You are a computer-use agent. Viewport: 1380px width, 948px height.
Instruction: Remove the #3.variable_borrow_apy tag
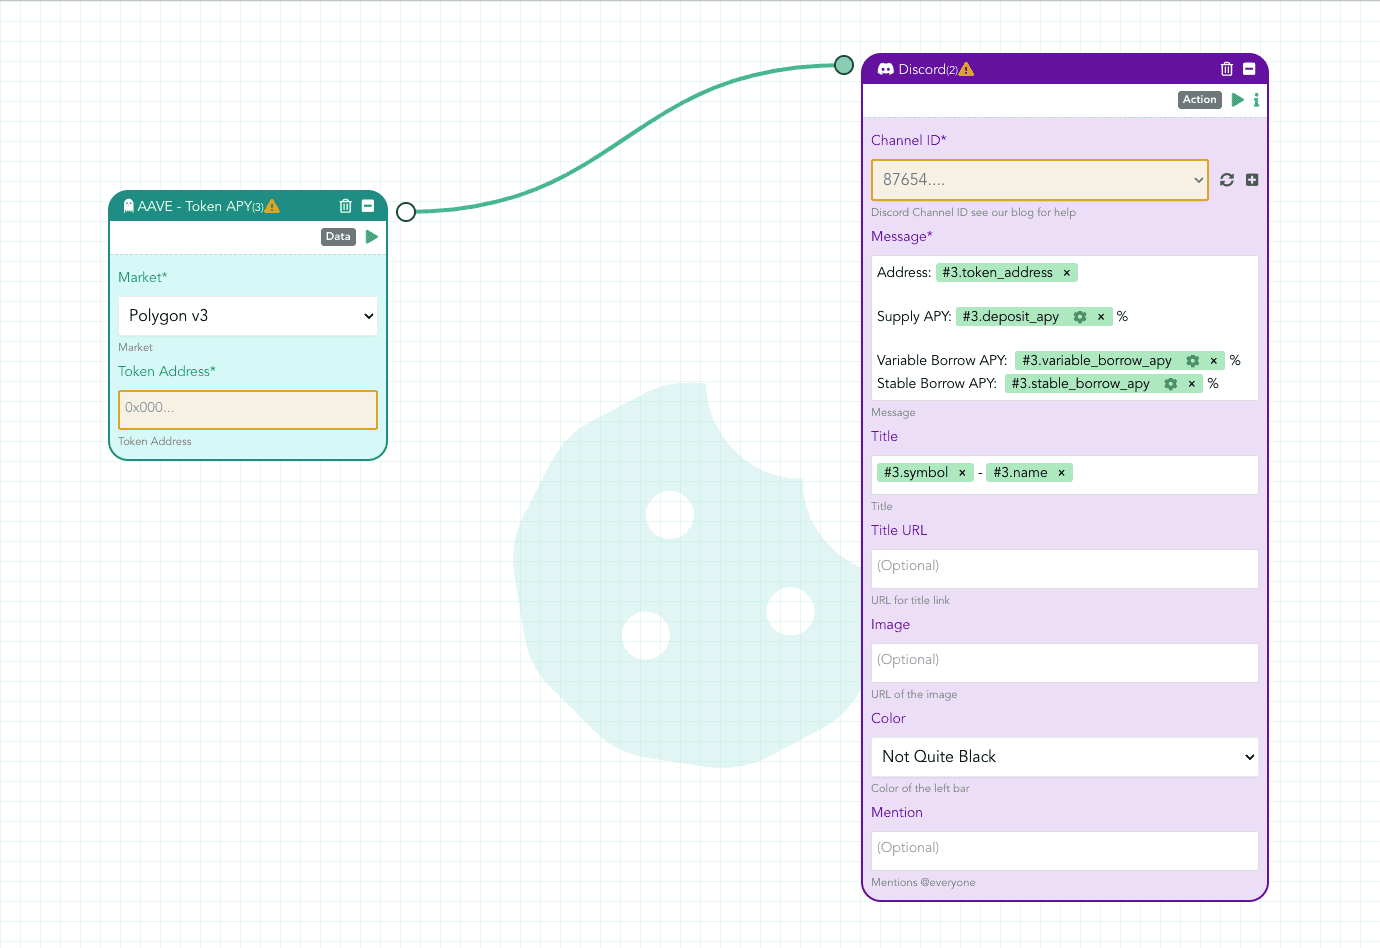(x=1214, y=361)
